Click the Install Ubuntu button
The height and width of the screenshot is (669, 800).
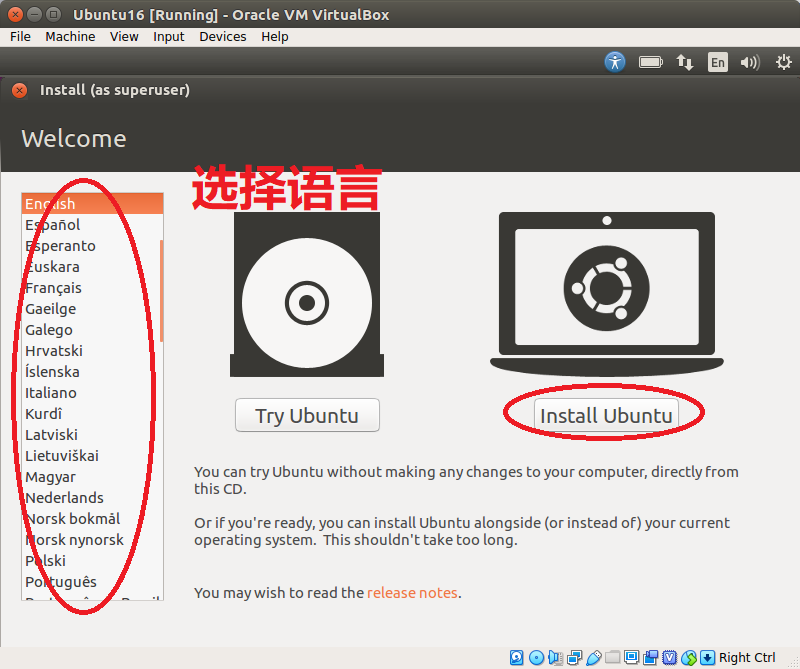(x=606, y=415)
